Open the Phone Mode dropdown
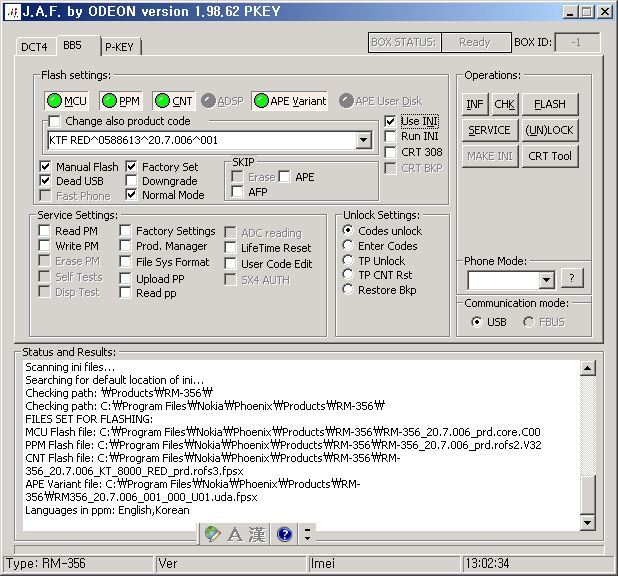Screen dimensions: 618x576 [546, 280]
